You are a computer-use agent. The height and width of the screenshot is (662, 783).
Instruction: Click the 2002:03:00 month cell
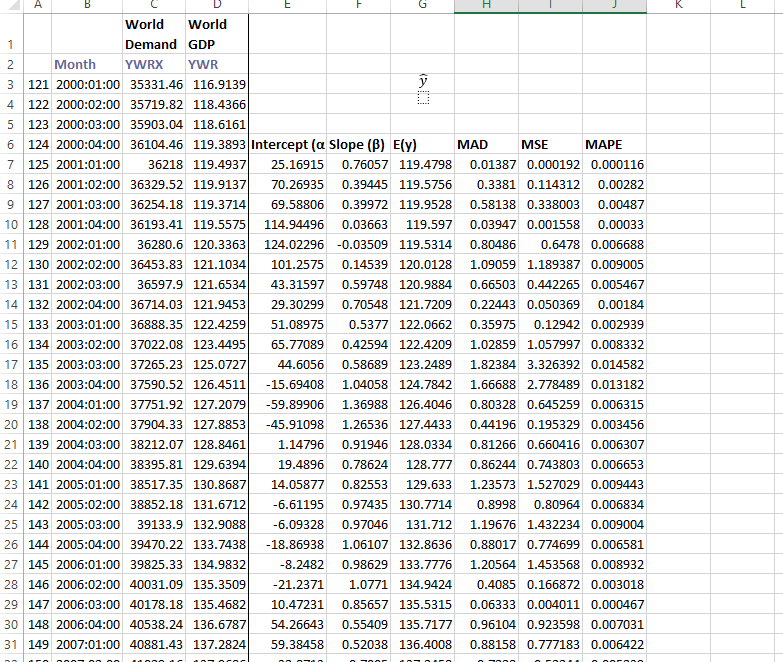[x=87, y=285]
